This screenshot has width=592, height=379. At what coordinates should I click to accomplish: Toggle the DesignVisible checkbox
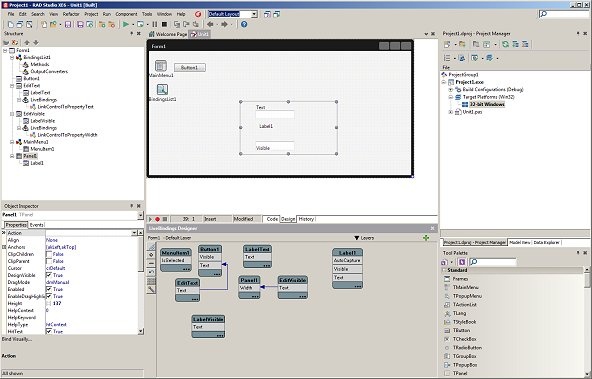coord(49,275)
